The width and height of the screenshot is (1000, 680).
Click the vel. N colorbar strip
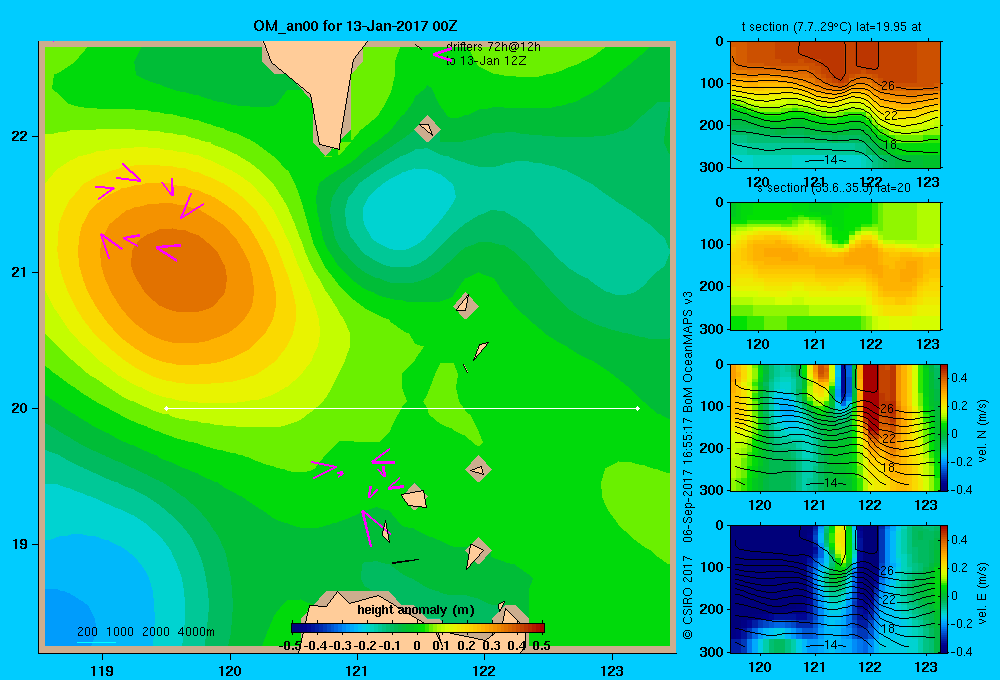point(944,427)
